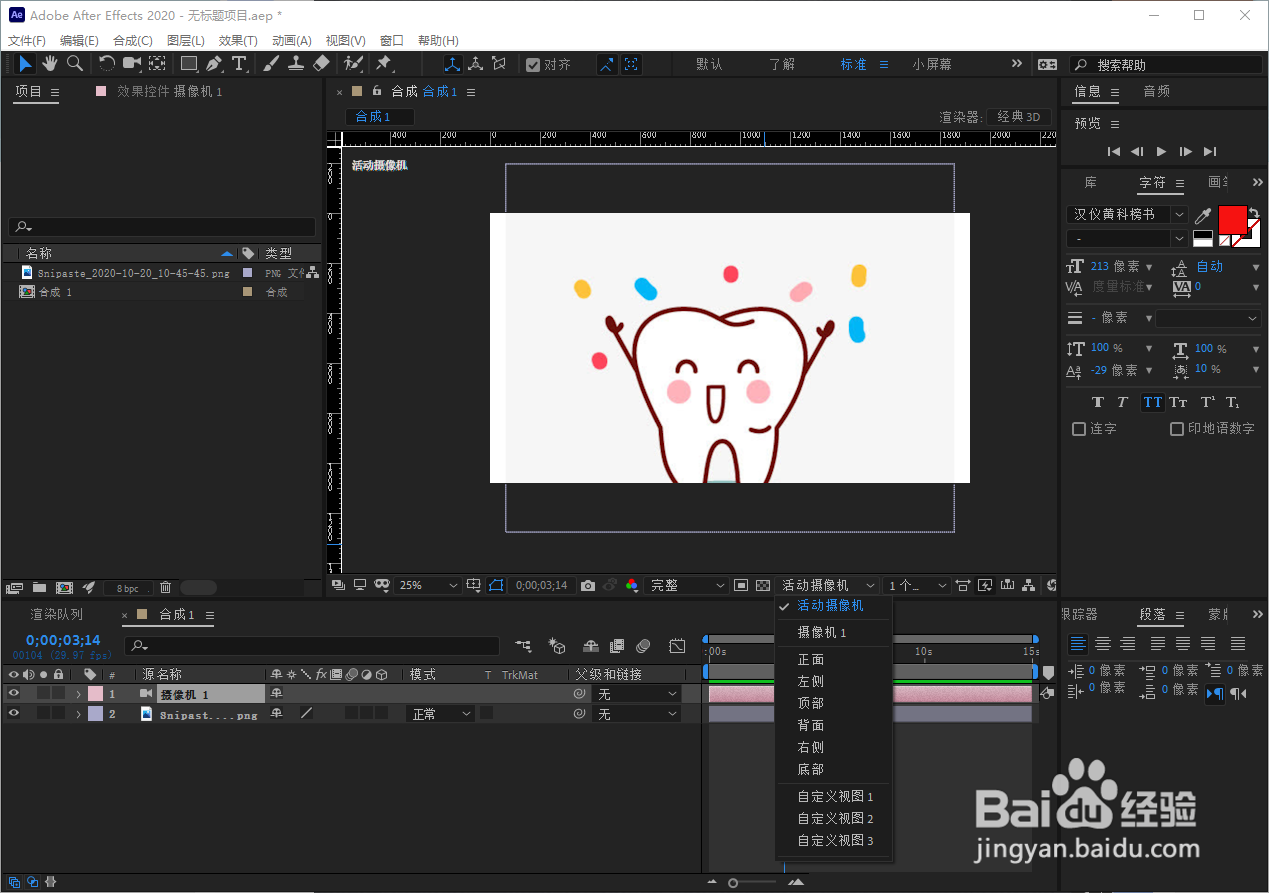
Task: Click the red fill color swatch
Action: (x=1232, y=219)
